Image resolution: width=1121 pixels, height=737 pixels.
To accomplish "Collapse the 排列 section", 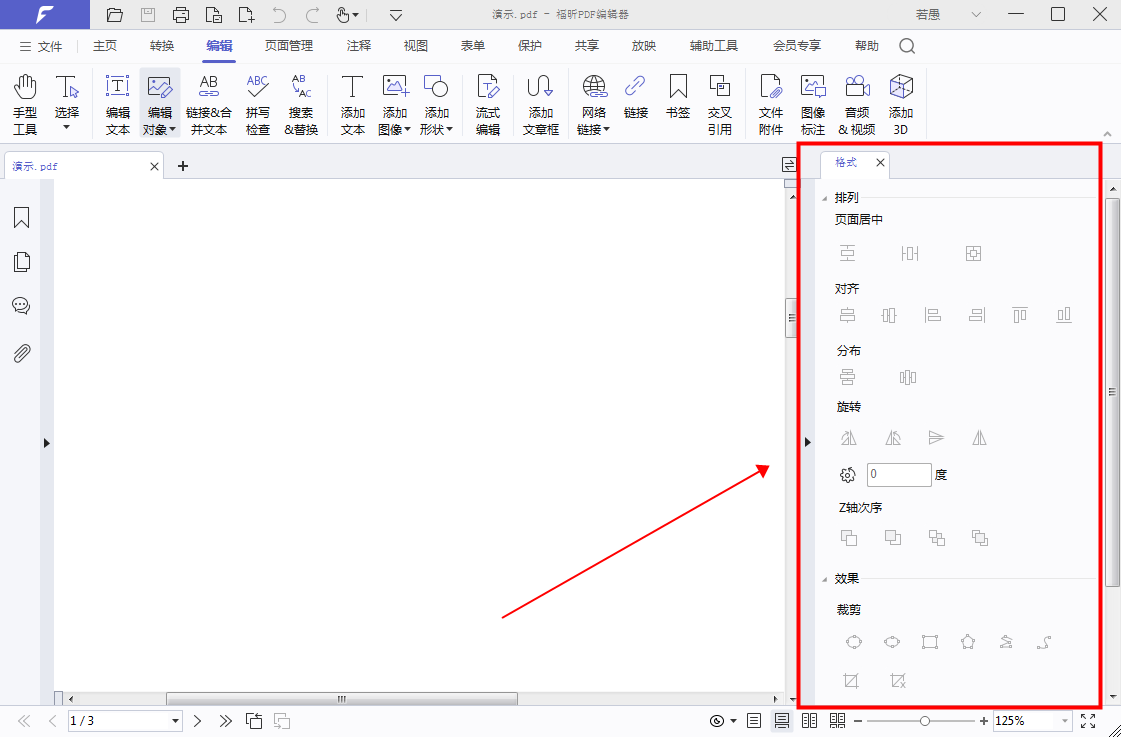I will (825, 198).
